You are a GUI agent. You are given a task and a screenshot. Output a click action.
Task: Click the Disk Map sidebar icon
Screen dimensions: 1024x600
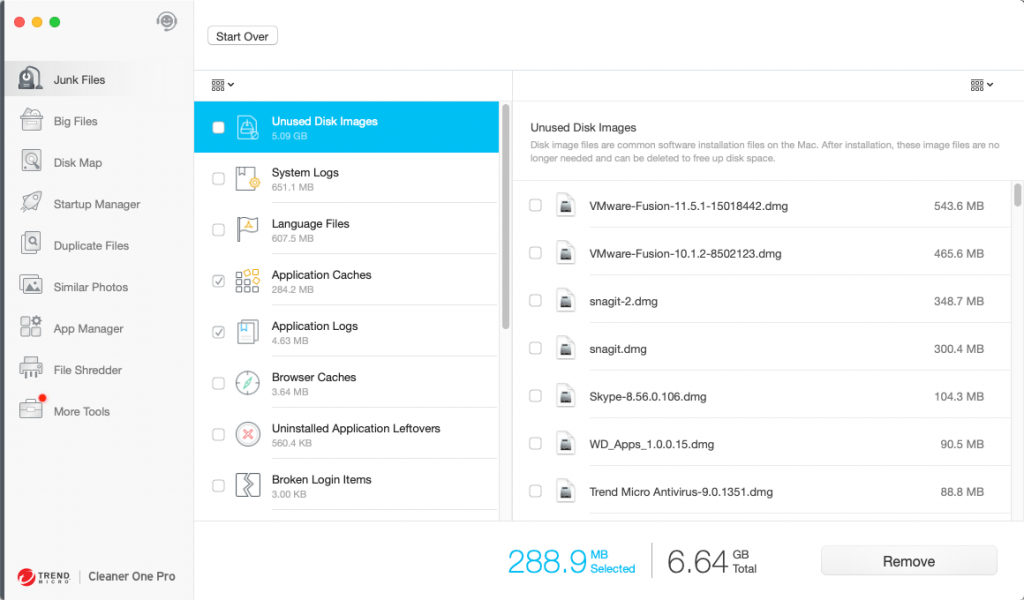pyautogui.click(x=32, y=162)
